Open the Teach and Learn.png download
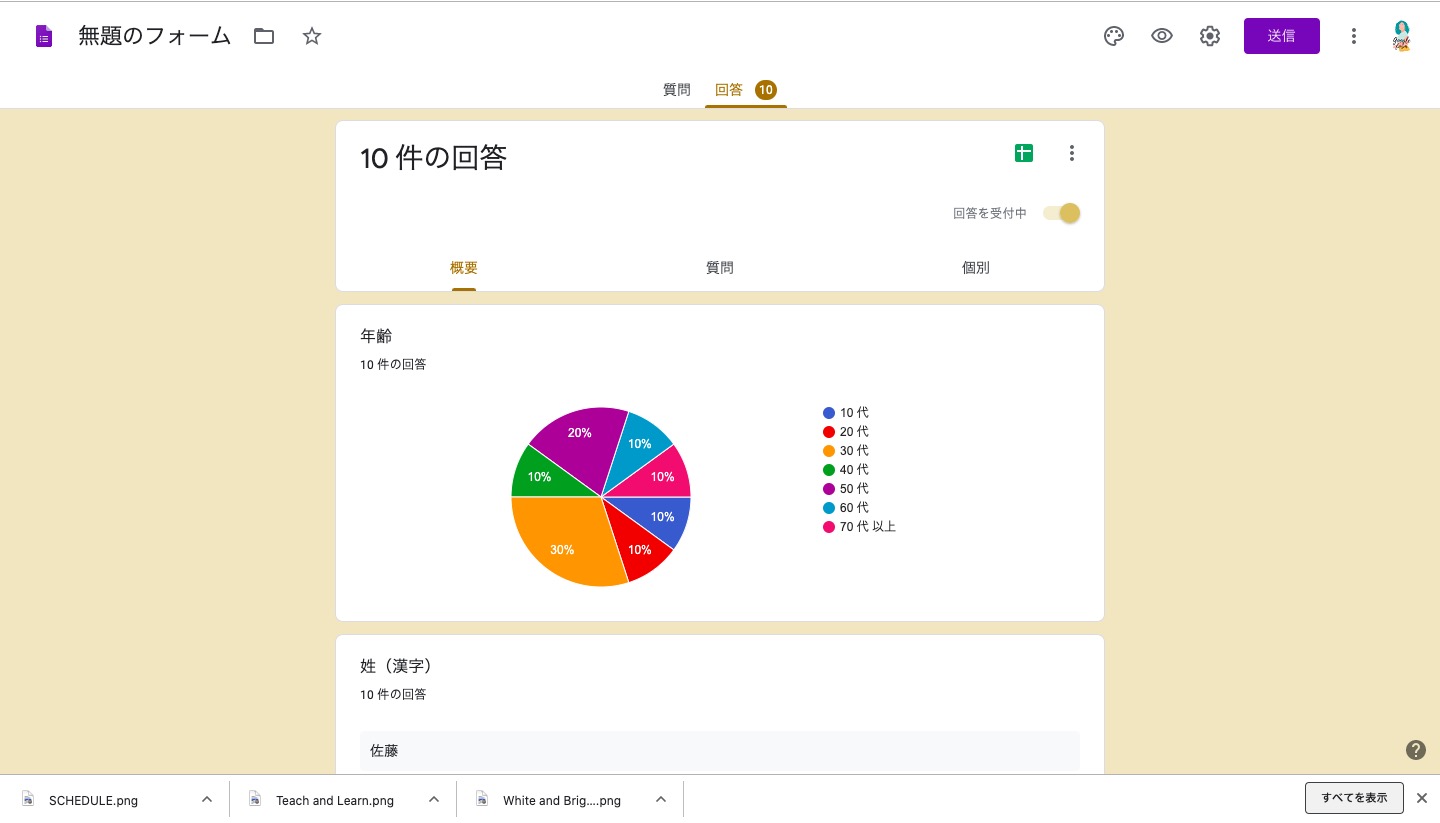The height and width of the screenshot is (823, 1440). (334, 800)
